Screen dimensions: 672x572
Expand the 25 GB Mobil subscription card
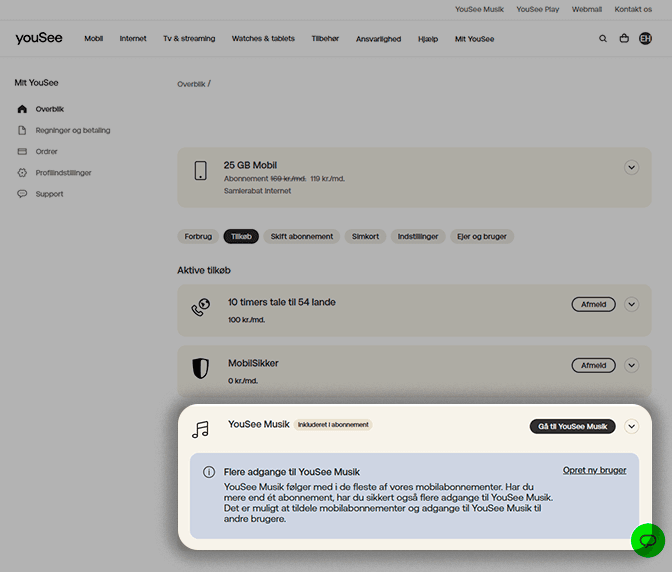click(631, 168)
